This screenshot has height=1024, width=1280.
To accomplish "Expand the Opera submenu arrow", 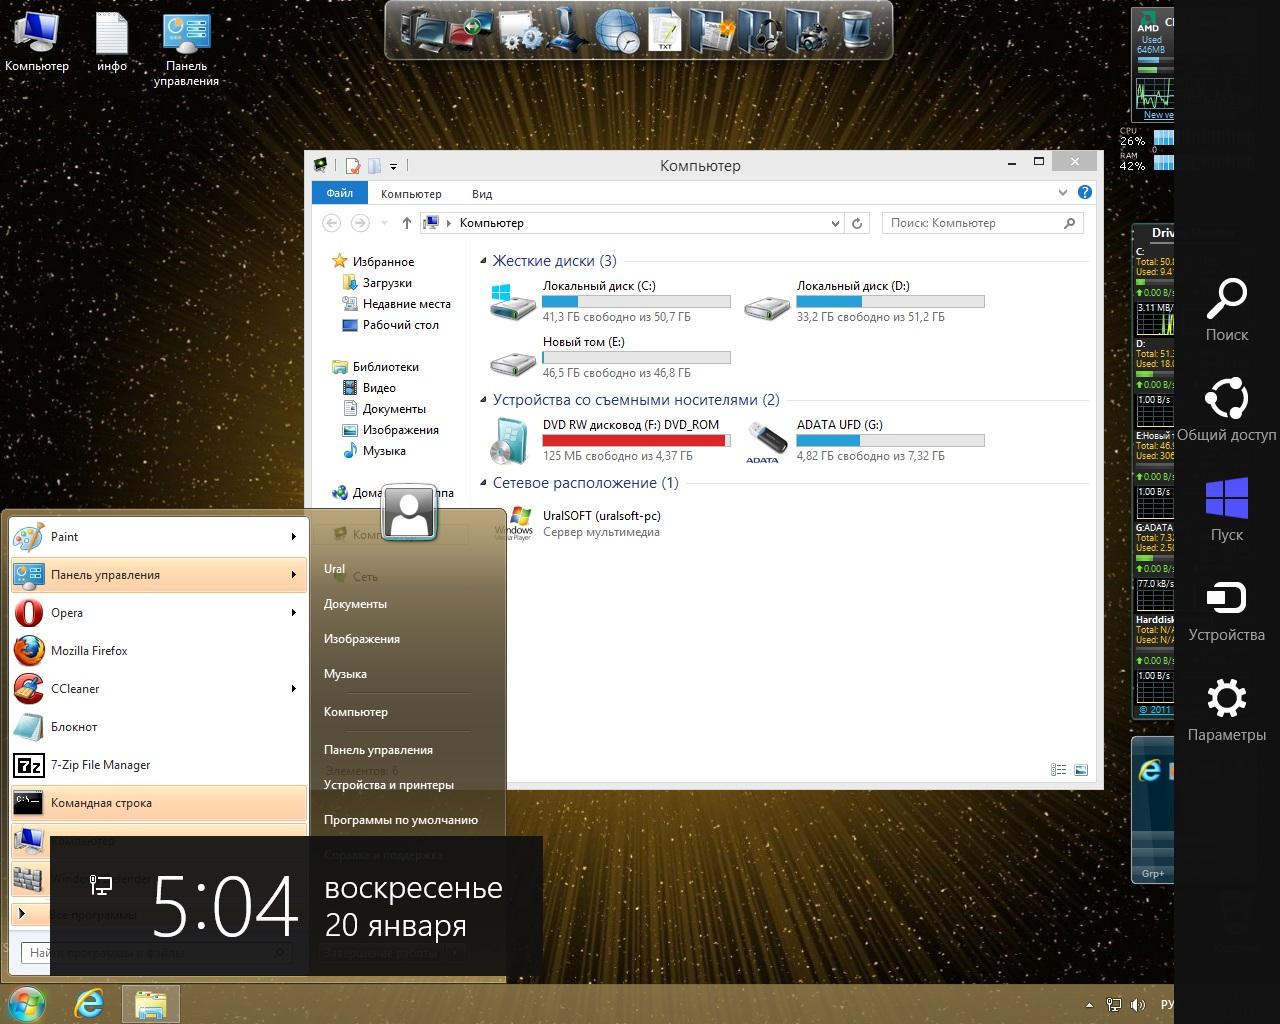I will [293, 613].
